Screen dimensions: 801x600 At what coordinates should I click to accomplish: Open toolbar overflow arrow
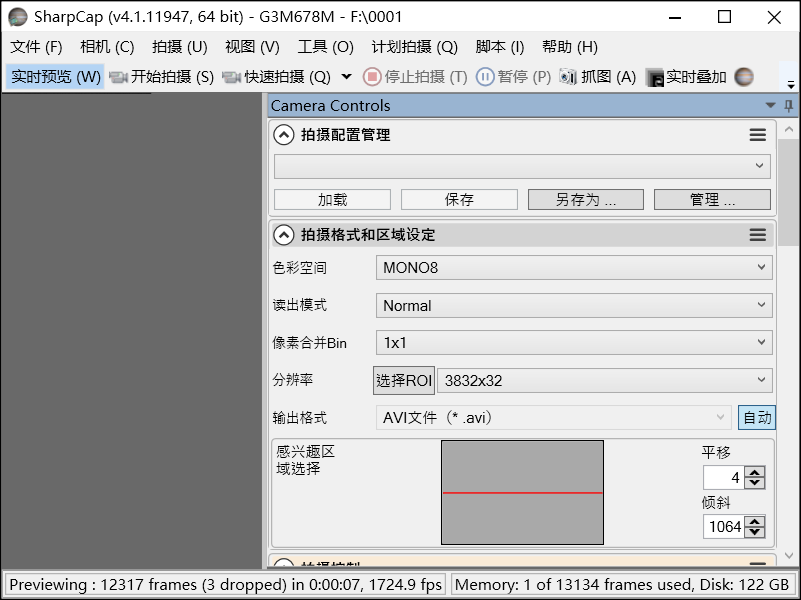click(791, 84)
